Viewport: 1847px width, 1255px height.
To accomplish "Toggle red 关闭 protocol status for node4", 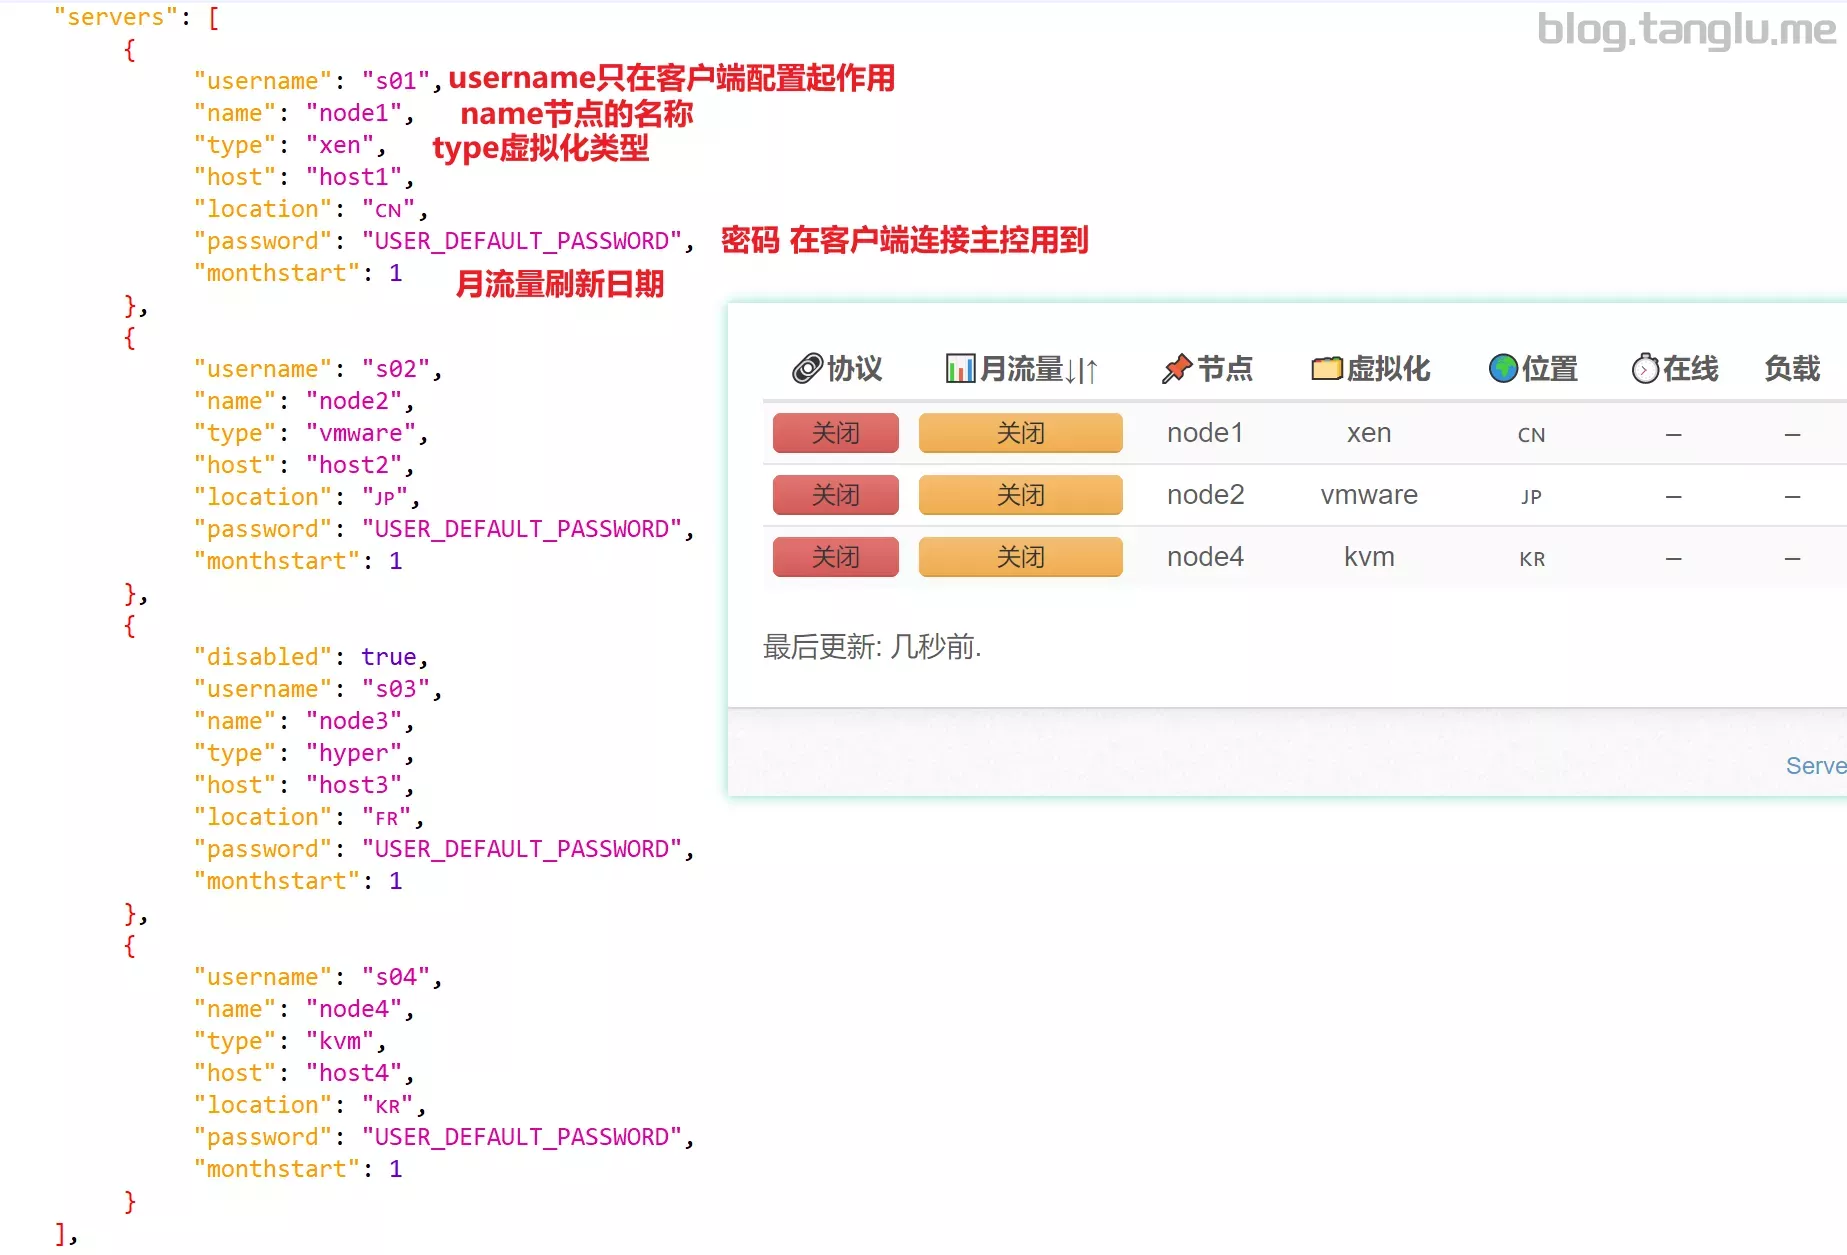I will point(835,557).
